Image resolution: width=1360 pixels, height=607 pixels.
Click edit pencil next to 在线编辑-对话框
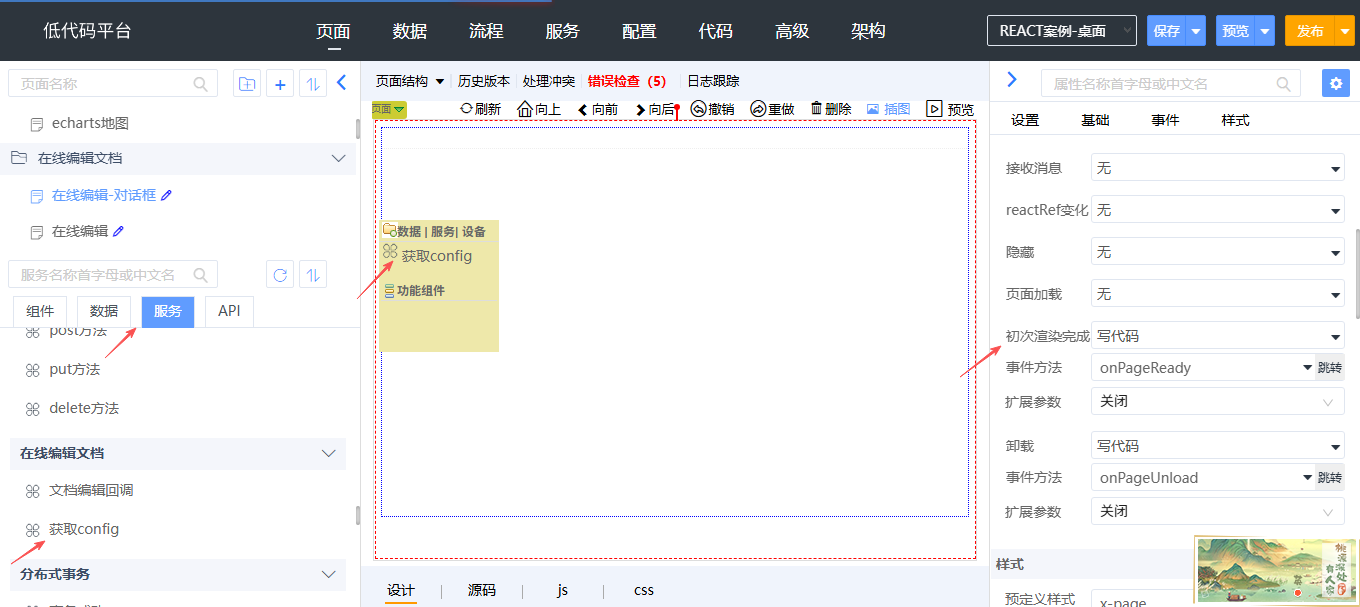point(167,196)
